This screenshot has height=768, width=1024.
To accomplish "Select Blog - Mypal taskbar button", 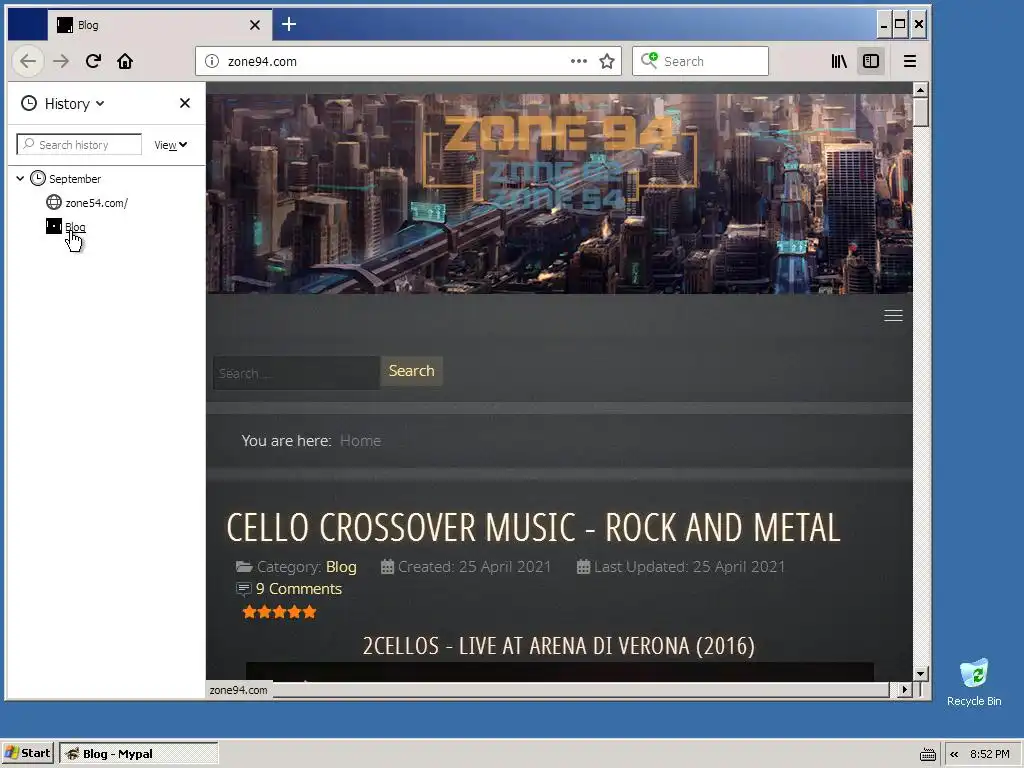I will pos(138,754).
